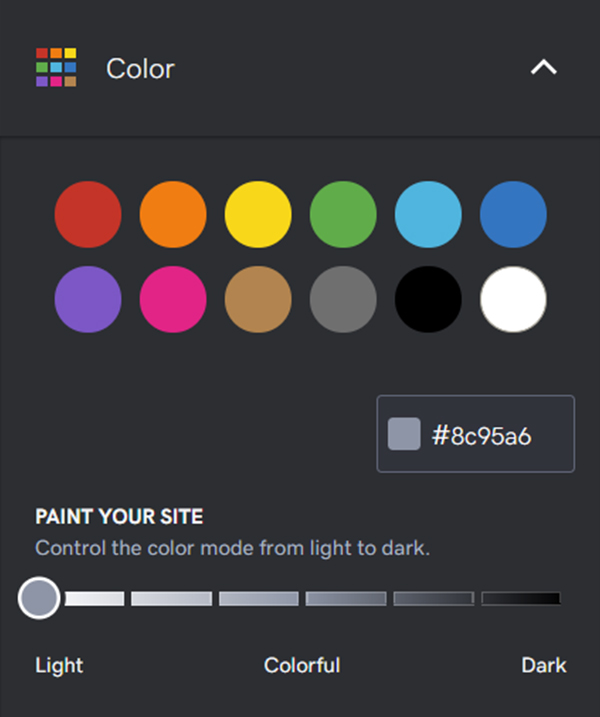Image resolution: width=600 pixels, height=717 pixels.
Task: Click the Color palette grid icon
Action: point(56,67)
